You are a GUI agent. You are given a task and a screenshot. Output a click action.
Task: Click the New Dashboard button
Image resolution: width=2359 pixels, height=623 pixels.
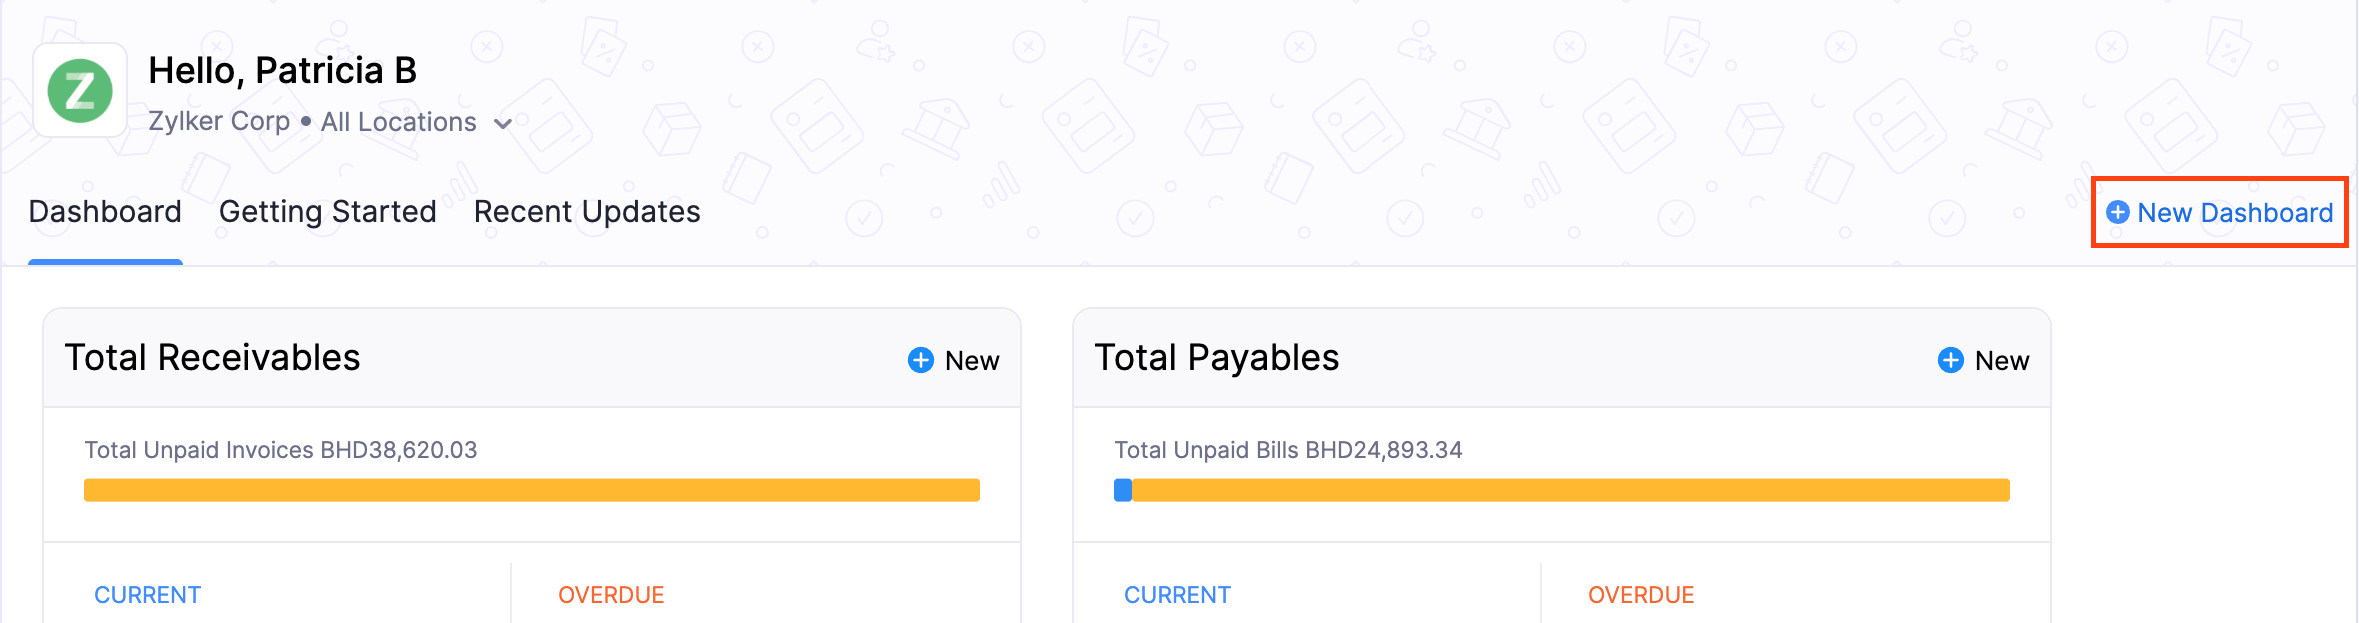pyautogui.click(x=2233, y=212)
